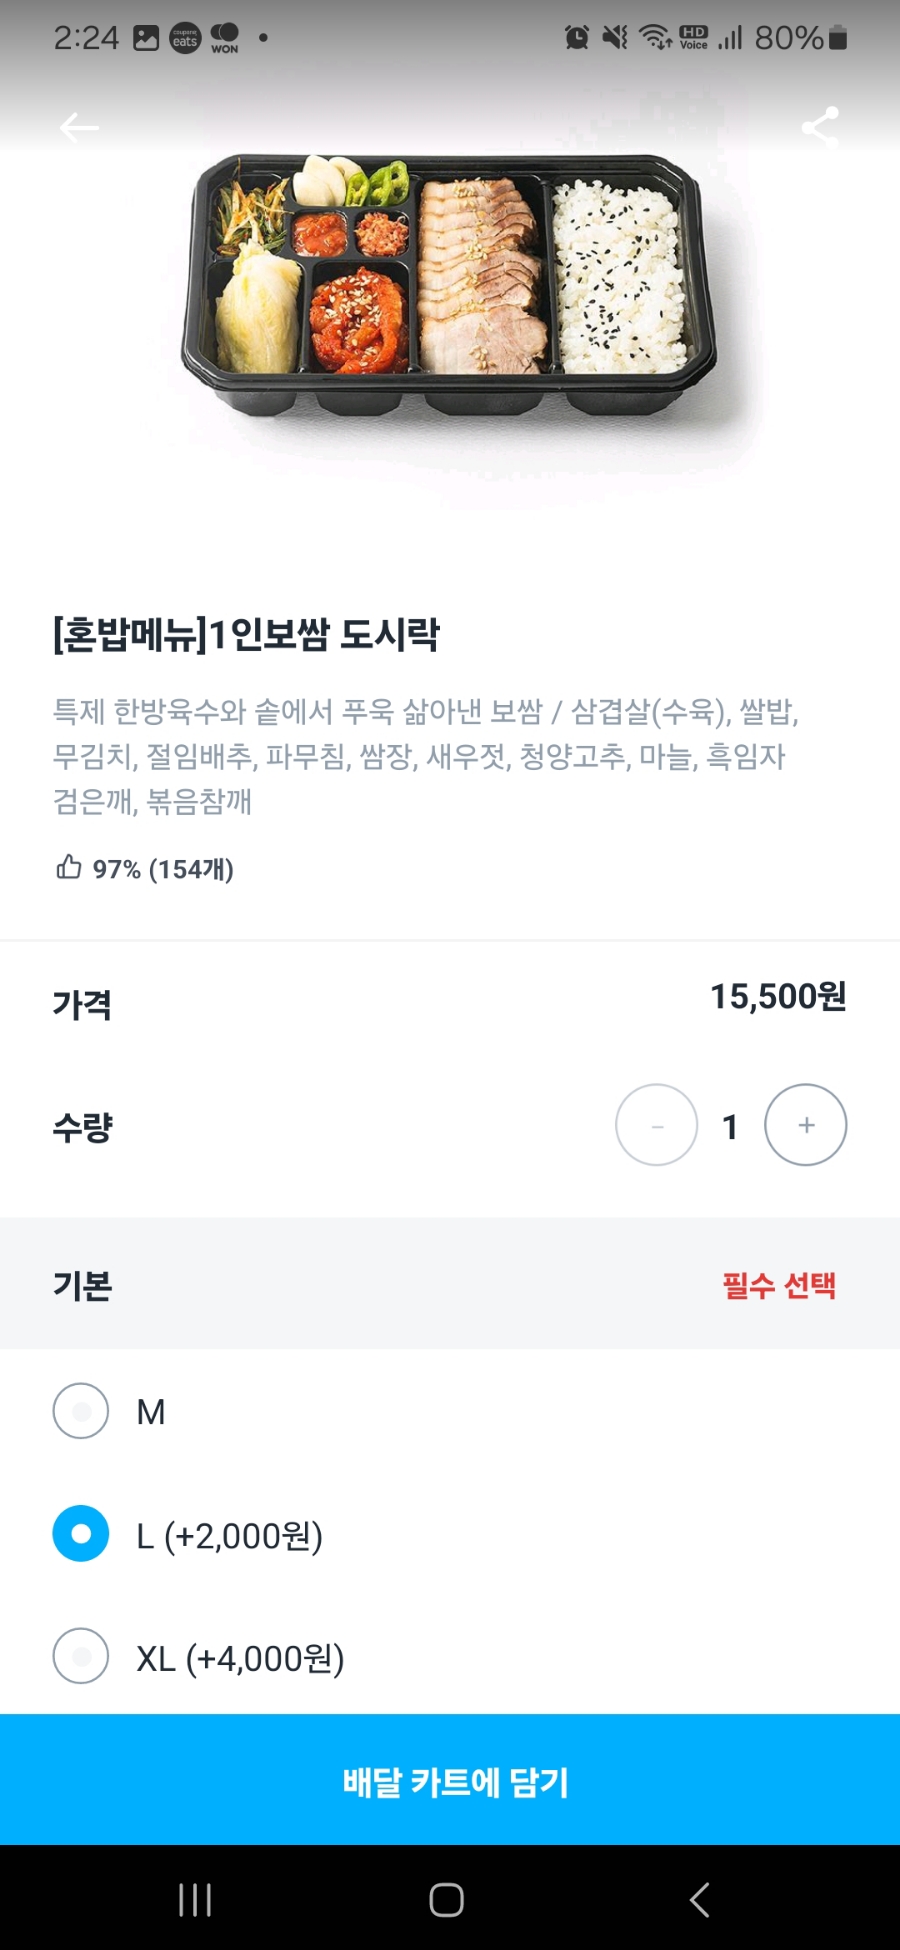Tap the thumbs-up rating icon

pos(68,867)
